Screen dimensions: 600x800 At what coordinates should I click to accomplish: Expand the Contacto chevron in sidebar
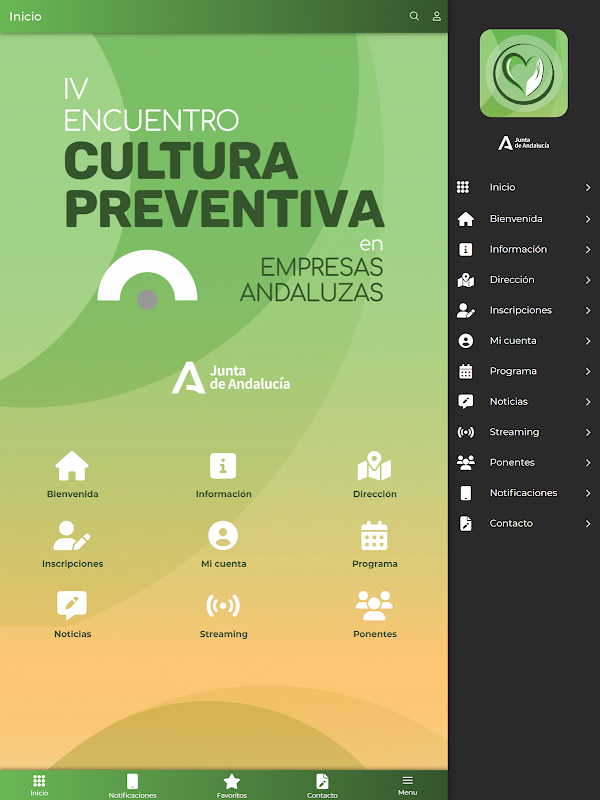coord(588,523)
